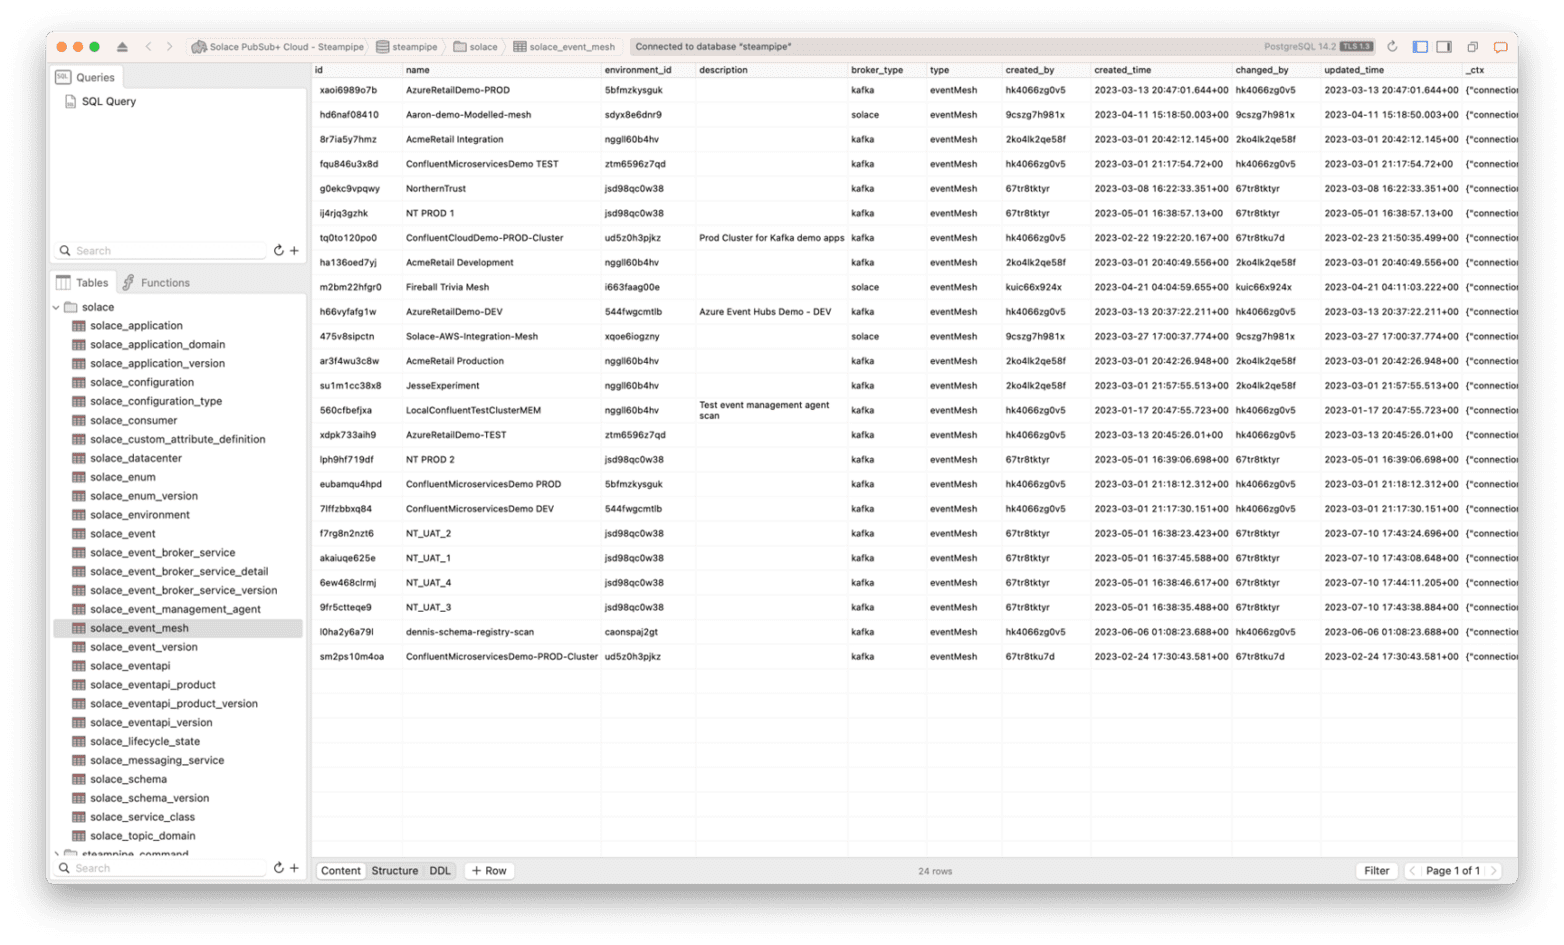This screenshot has width=1564, height=945.
Task: Open the orange feedback chat bubble icon
Action: [x=1500, y=46]
